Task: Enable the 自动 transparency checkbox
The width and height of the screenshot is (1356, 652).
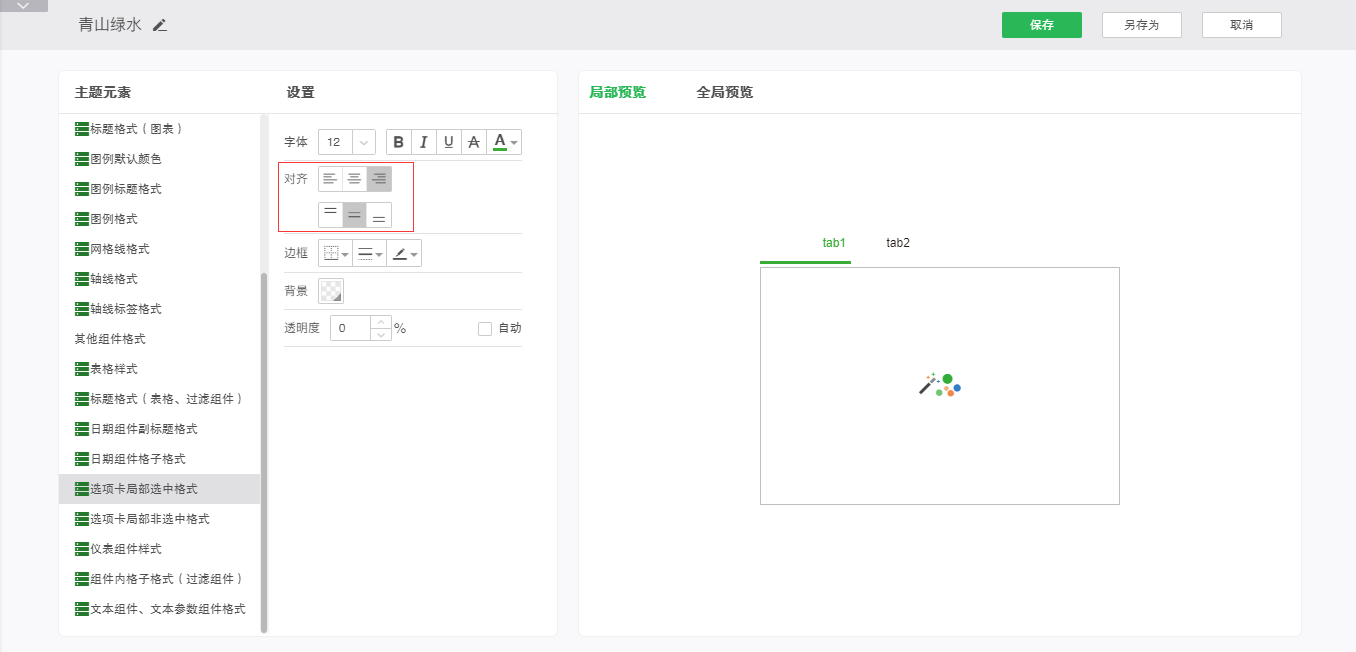Action: click(485, 328)
